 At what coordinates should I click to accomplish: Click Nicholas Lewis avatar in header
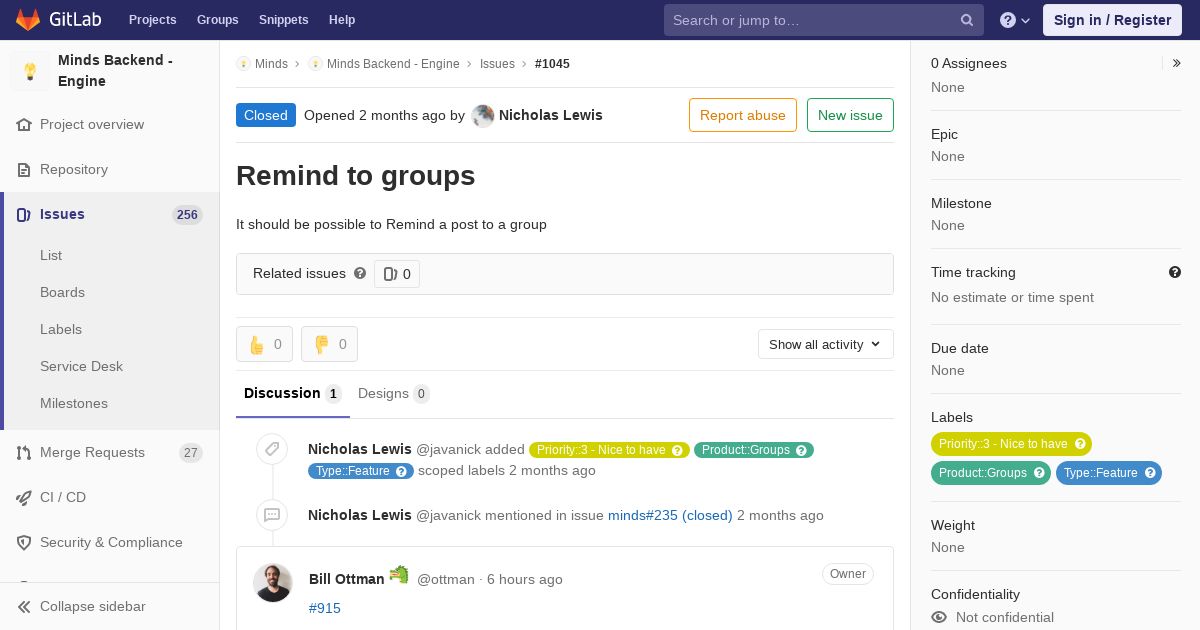pyautogui.click(x=483, y=116)
